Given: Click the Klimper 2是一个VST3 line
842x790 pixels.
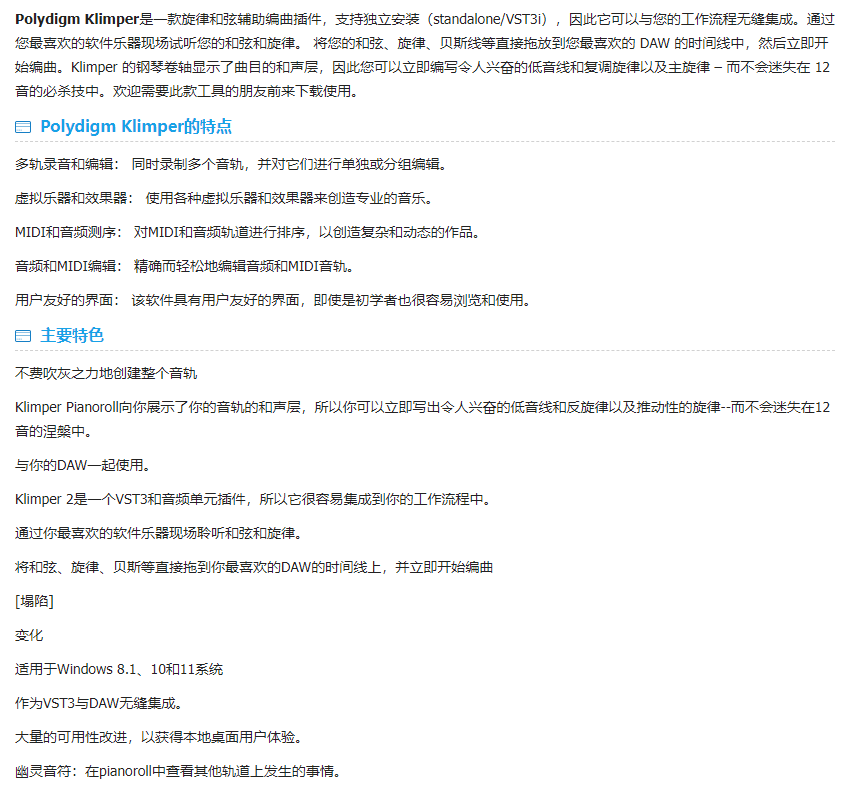Looking at the screenshot, I should pos(253,499).
